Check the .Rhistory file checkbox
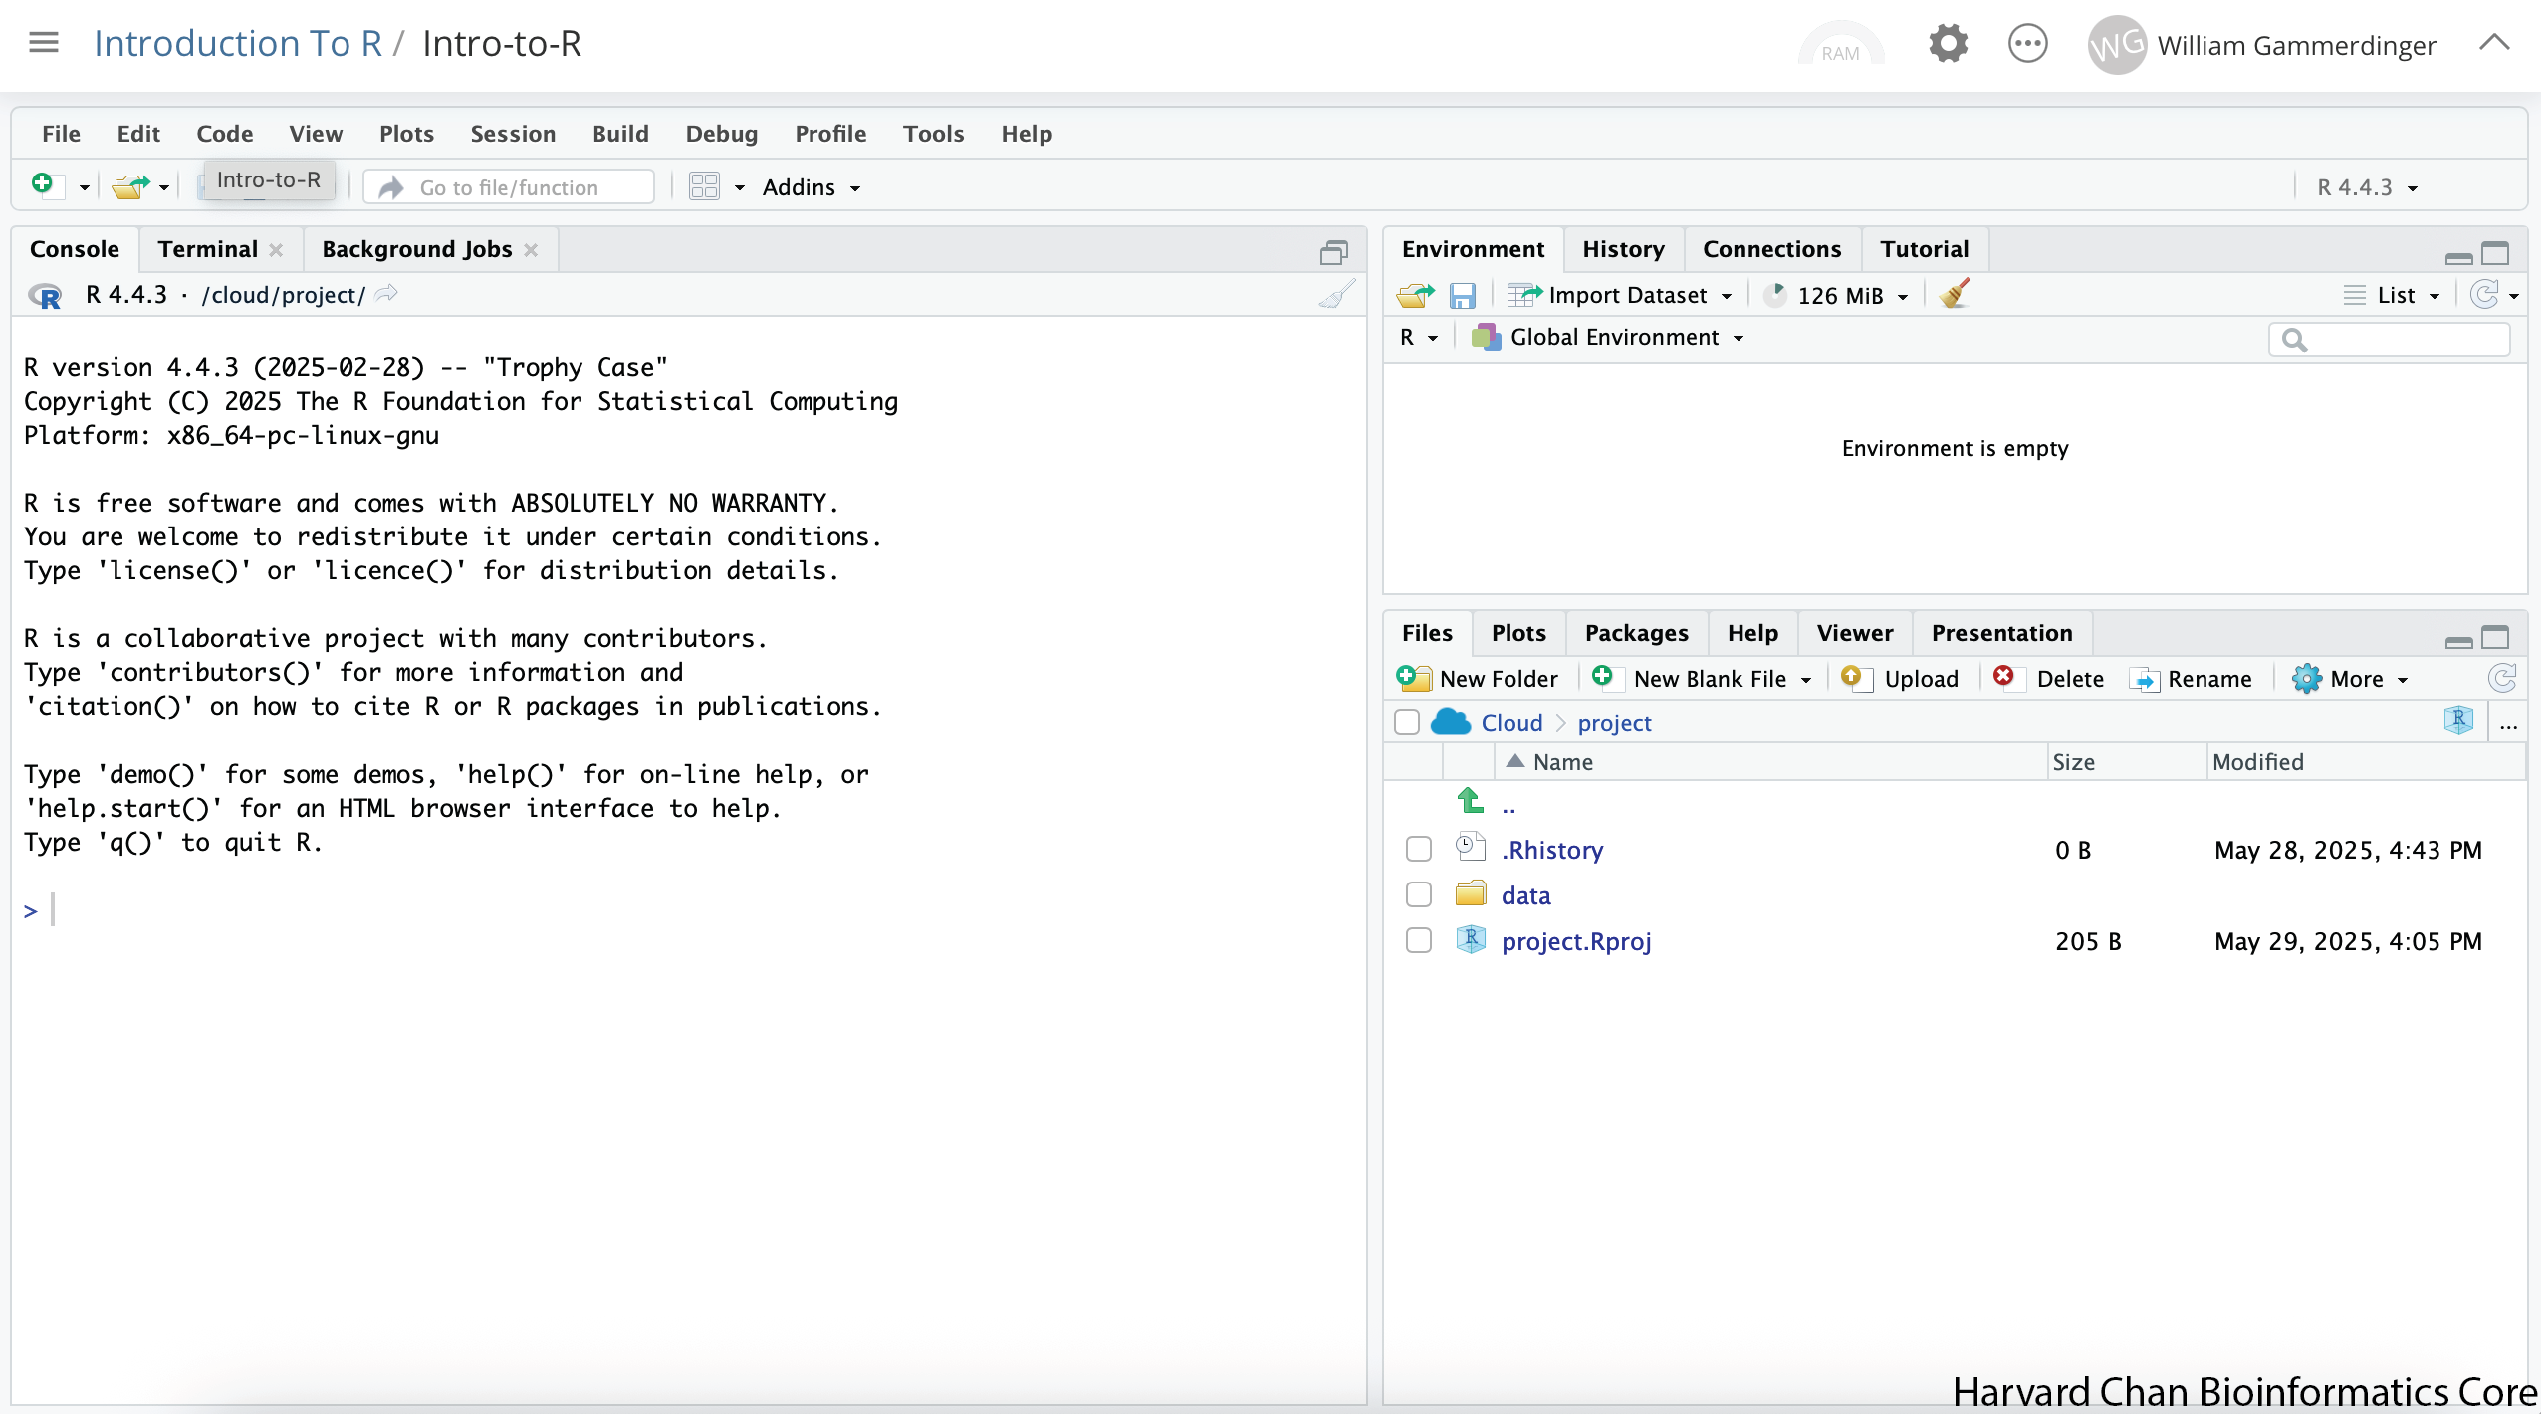The width and height of the screenshot is (2546, 1417). click(1420, 851)
